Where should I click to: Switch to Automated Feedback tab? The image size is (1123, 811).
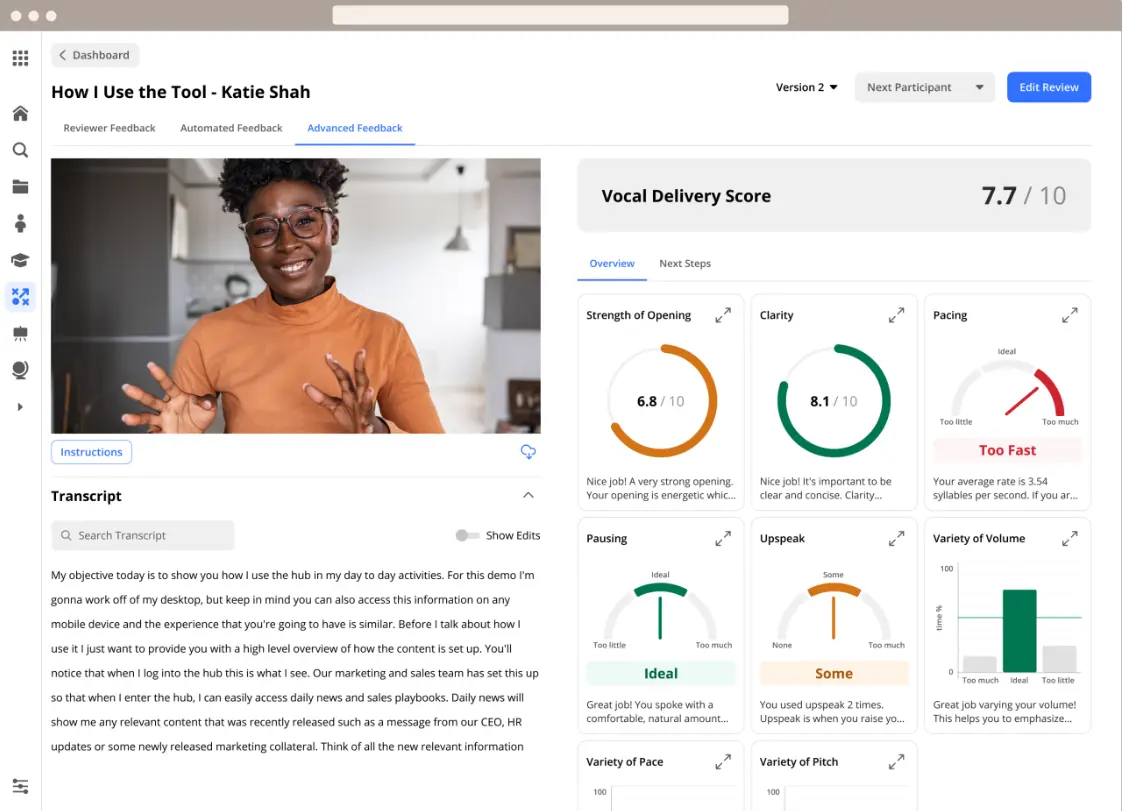(x=231, y=128)
